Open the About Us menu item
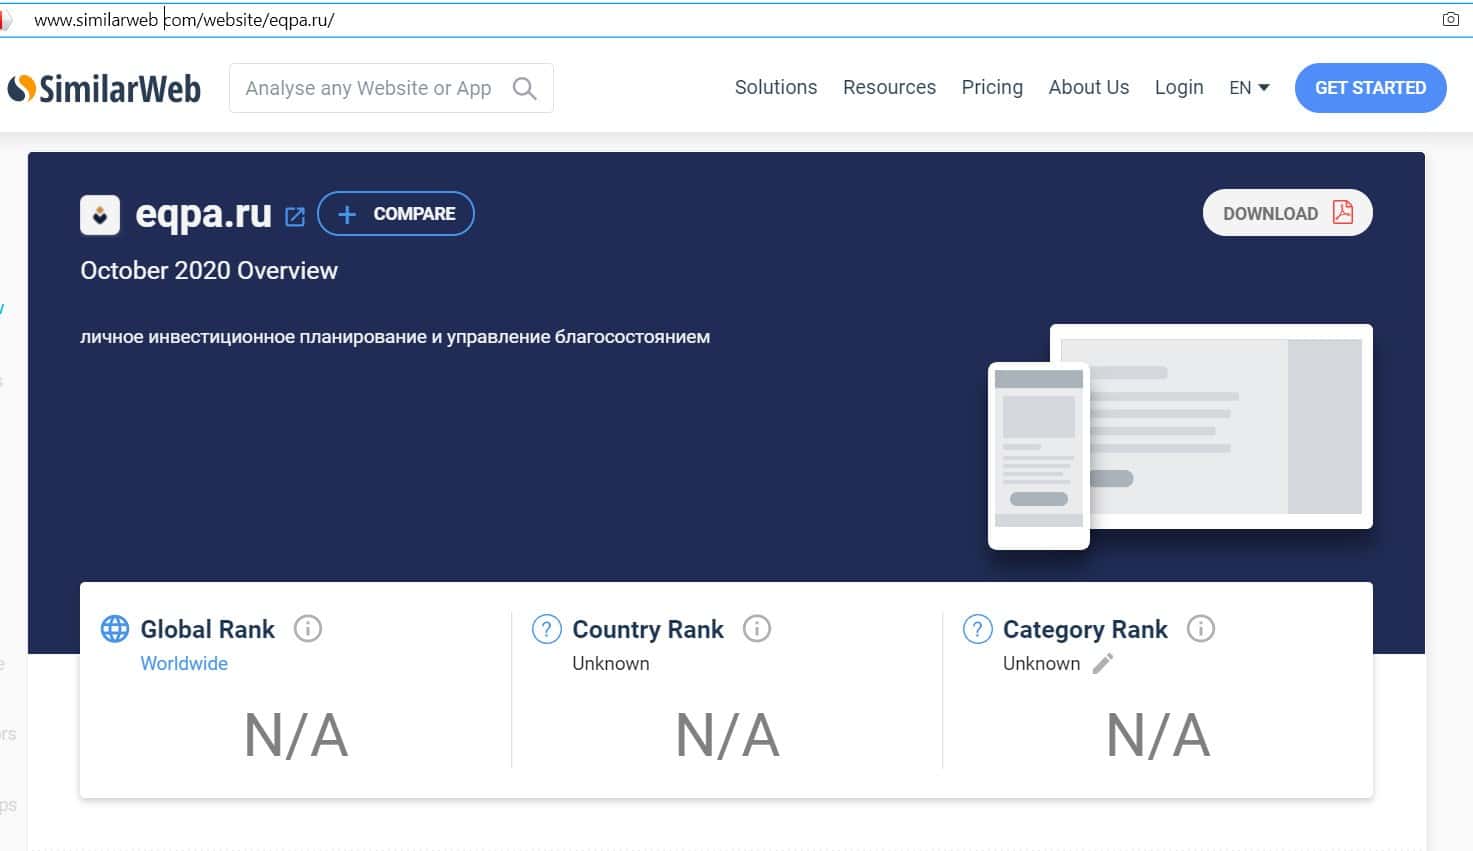The width and height of the screenshot is (1473, 851). click(x=1089, y=88)
